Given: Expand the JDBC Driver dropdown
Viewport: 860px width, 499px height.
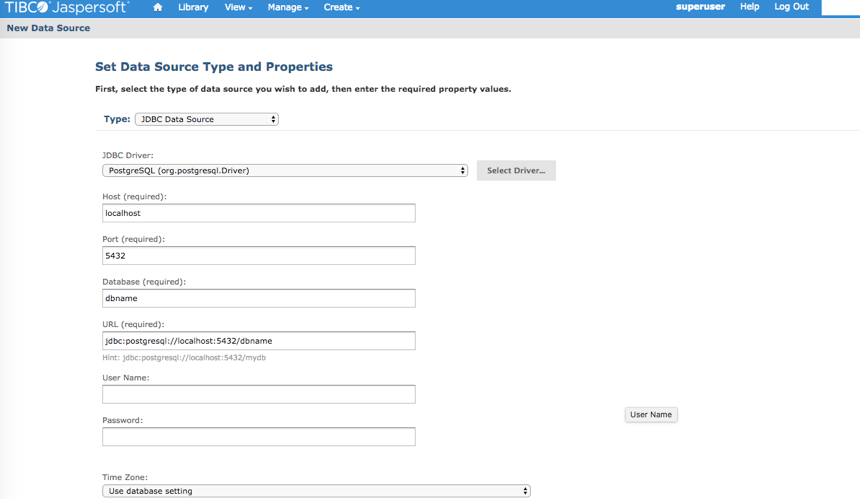Looking at the screenshot, I should point(285,171).
